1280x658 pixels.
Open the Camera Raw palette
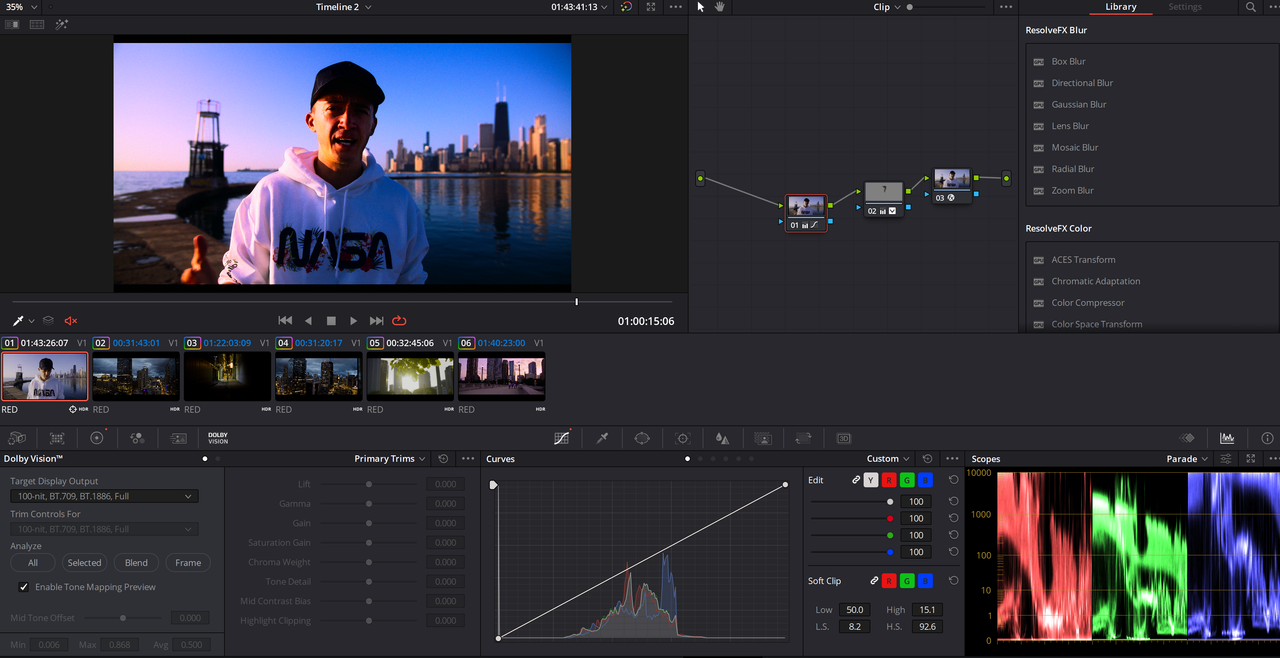coord(16,438)
